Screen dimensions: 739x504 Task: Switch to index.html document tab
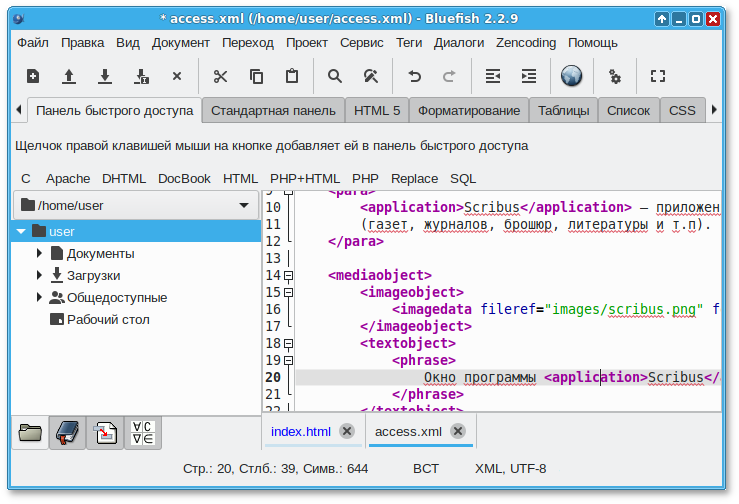coord(301,431)
